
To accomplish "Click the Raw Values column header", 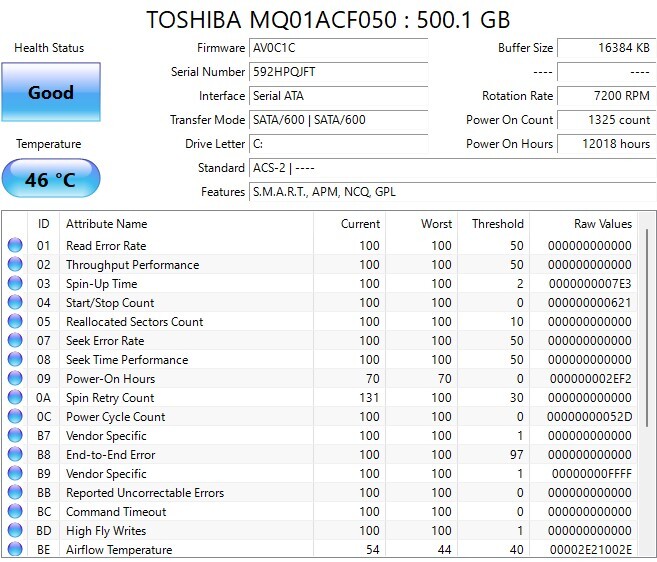I will pos(583,224).
